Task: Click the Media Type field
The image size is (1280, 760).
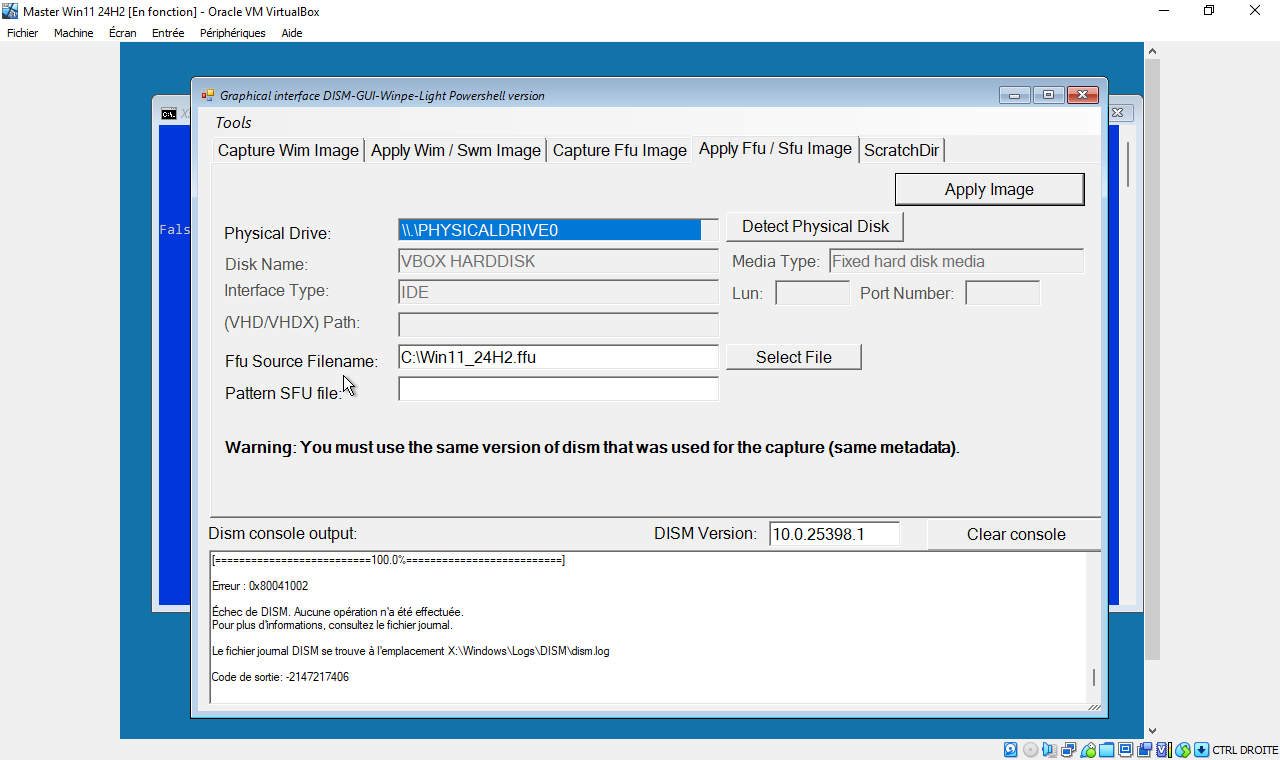Action: [x=956, y=261]
